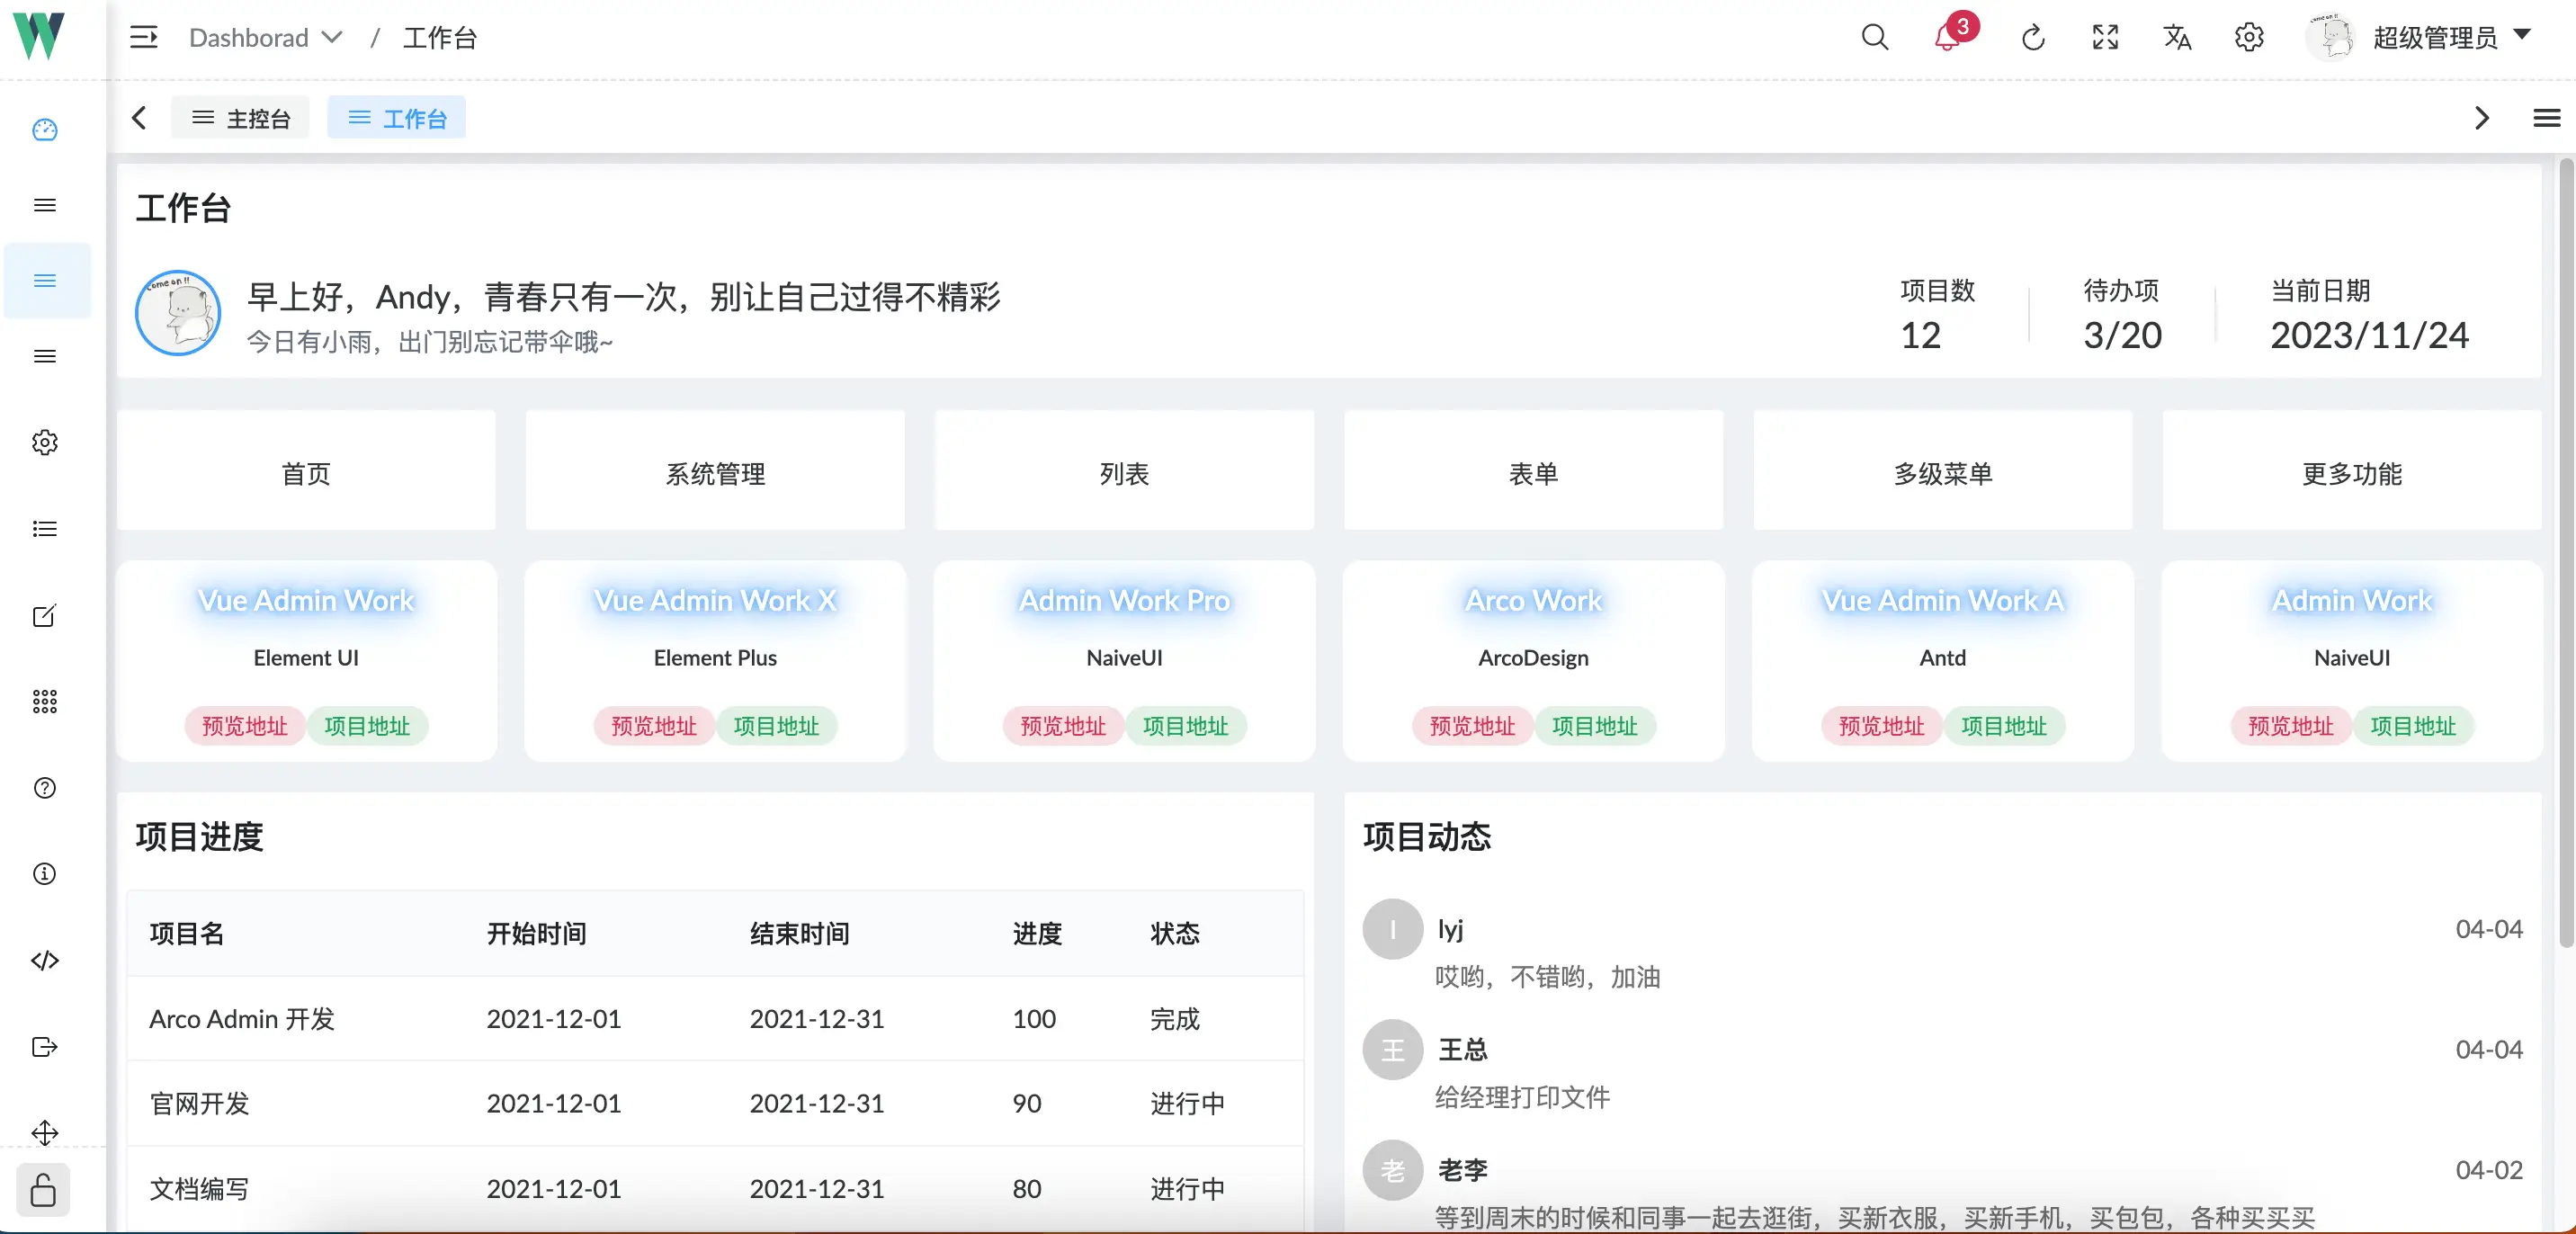Toggle the lock icon at sidebar bottom
Screen dimensions: 2576x1234
pyautogui.click(x=43, y=1190)
